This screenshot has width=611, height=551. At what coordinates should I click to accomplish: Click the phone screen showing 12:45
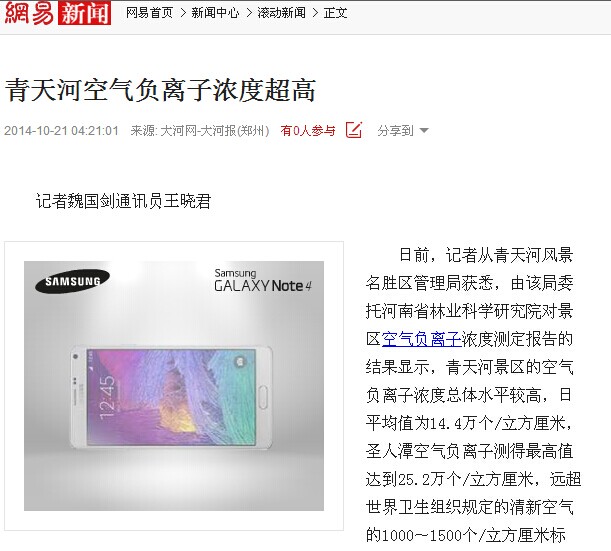click(x=171, y=397)
